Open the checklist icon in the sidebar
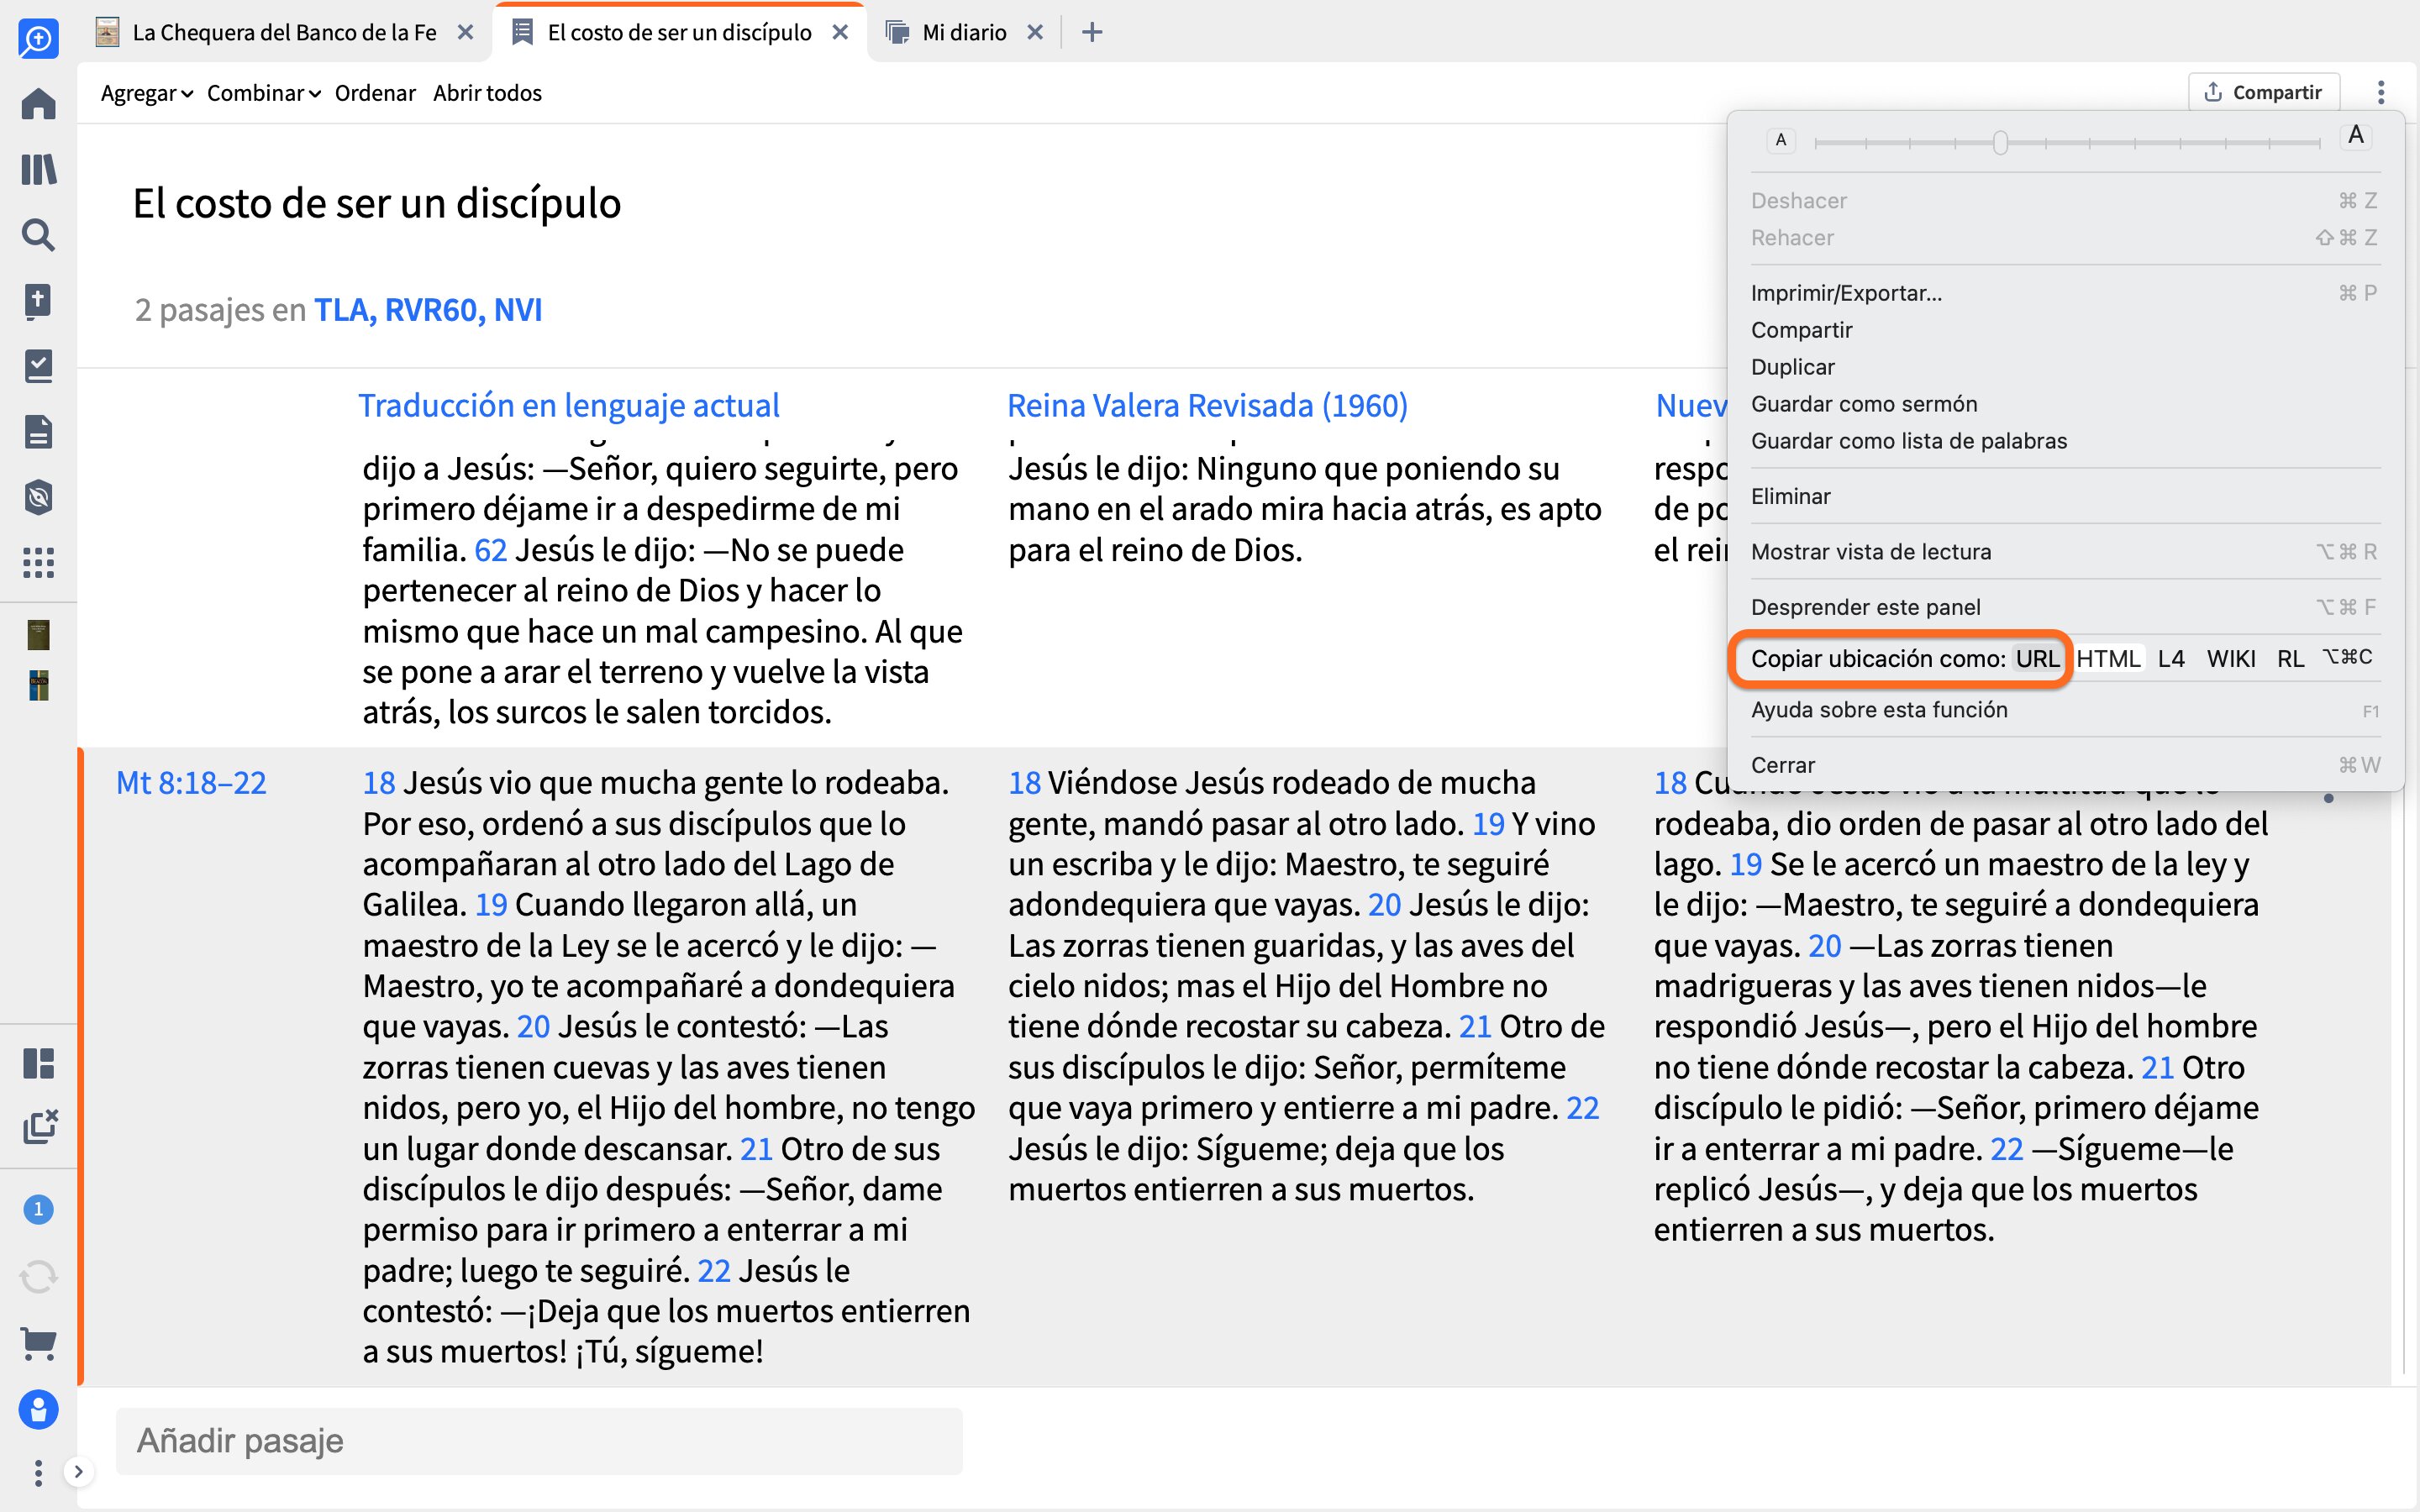The height and width of the screenshot is (1512, 2420). (x=38, y=366)
